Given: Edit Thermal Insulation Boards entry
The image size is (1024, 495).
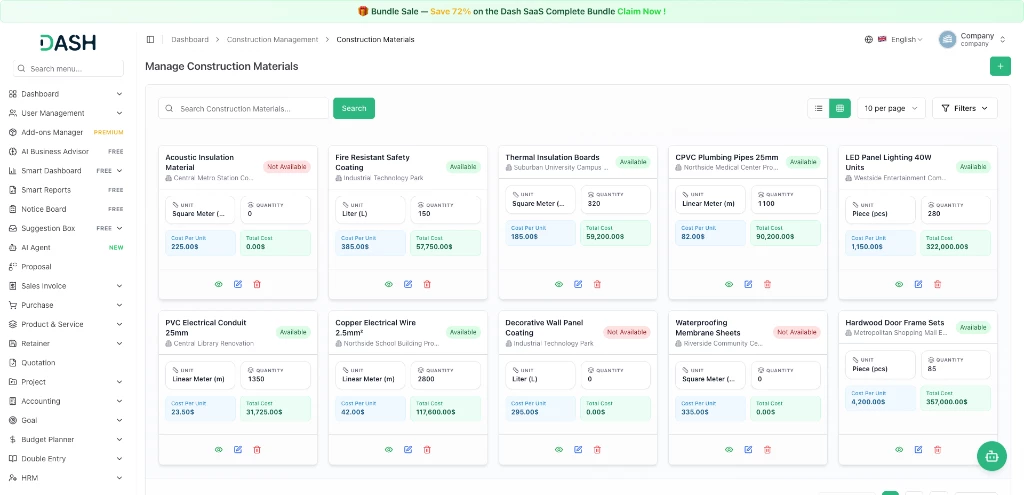Looking at the screenshot, I should tap(578, 284).
